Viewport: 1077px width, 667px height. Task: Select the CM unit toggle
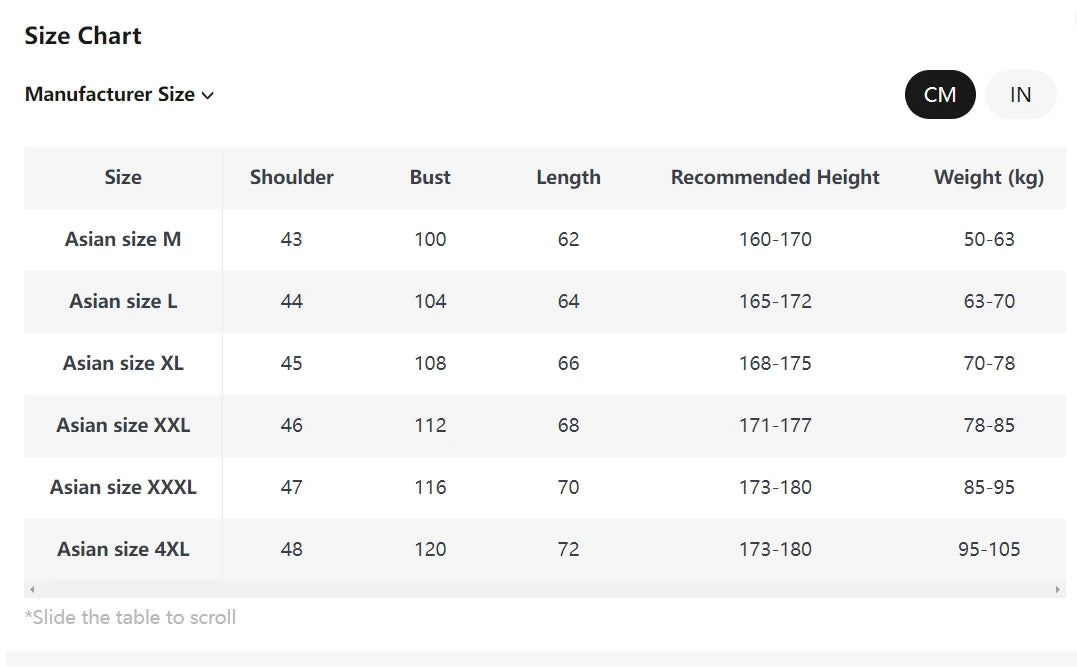[940, 95]
